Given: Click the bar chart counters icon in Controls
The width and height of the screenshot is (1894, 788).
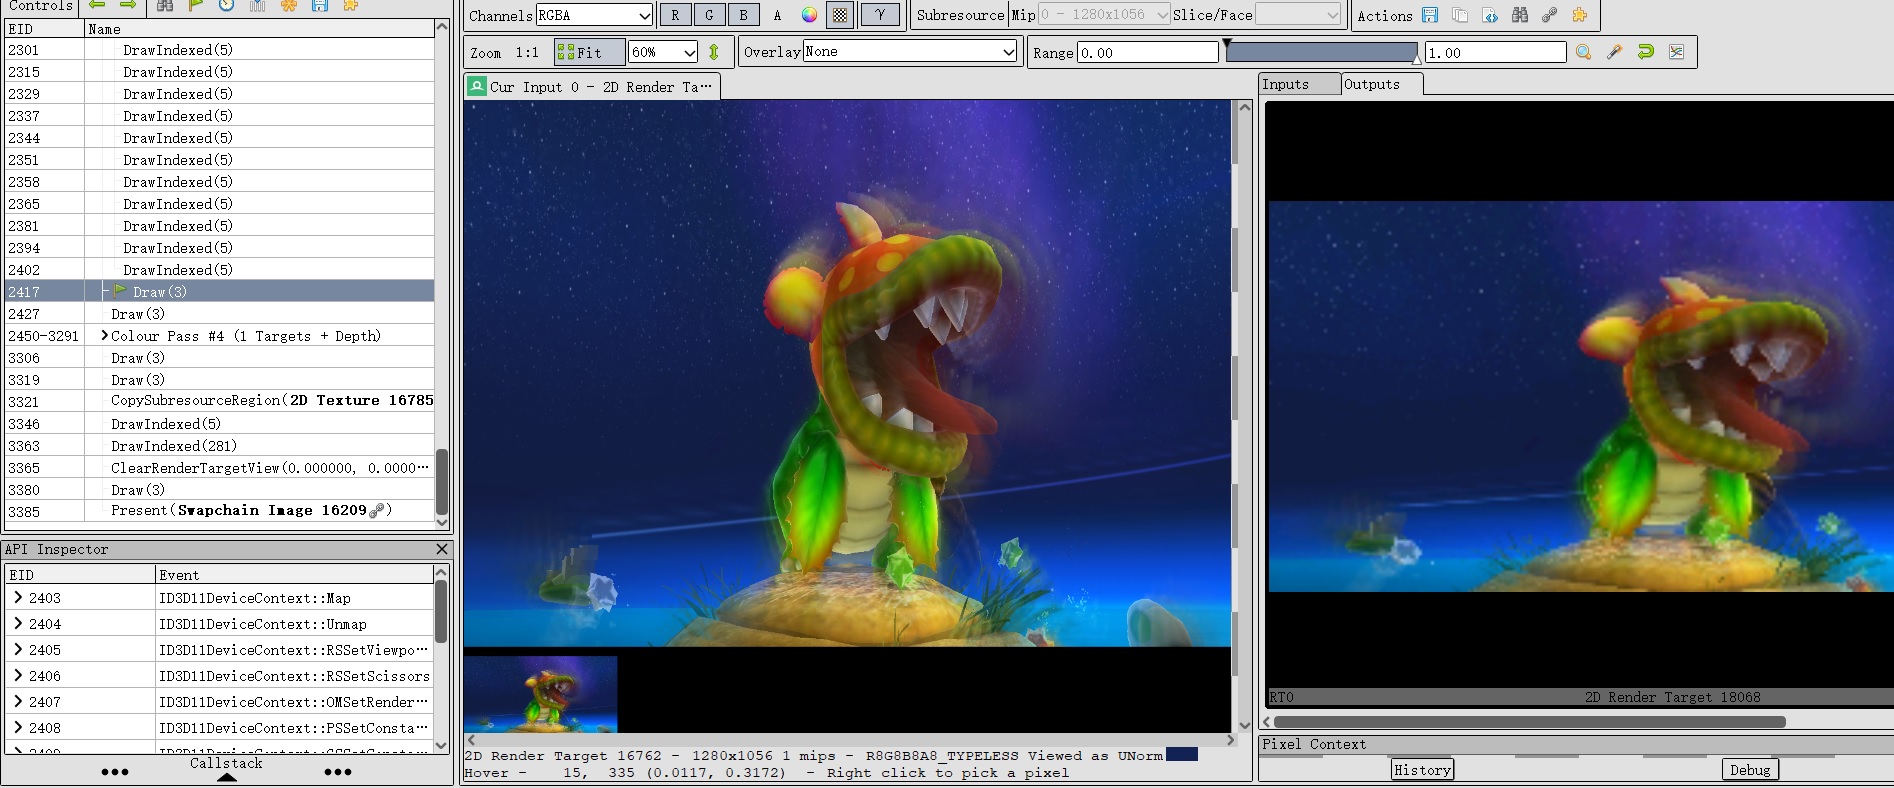Looking at the screenshot, I should point(258,5).
